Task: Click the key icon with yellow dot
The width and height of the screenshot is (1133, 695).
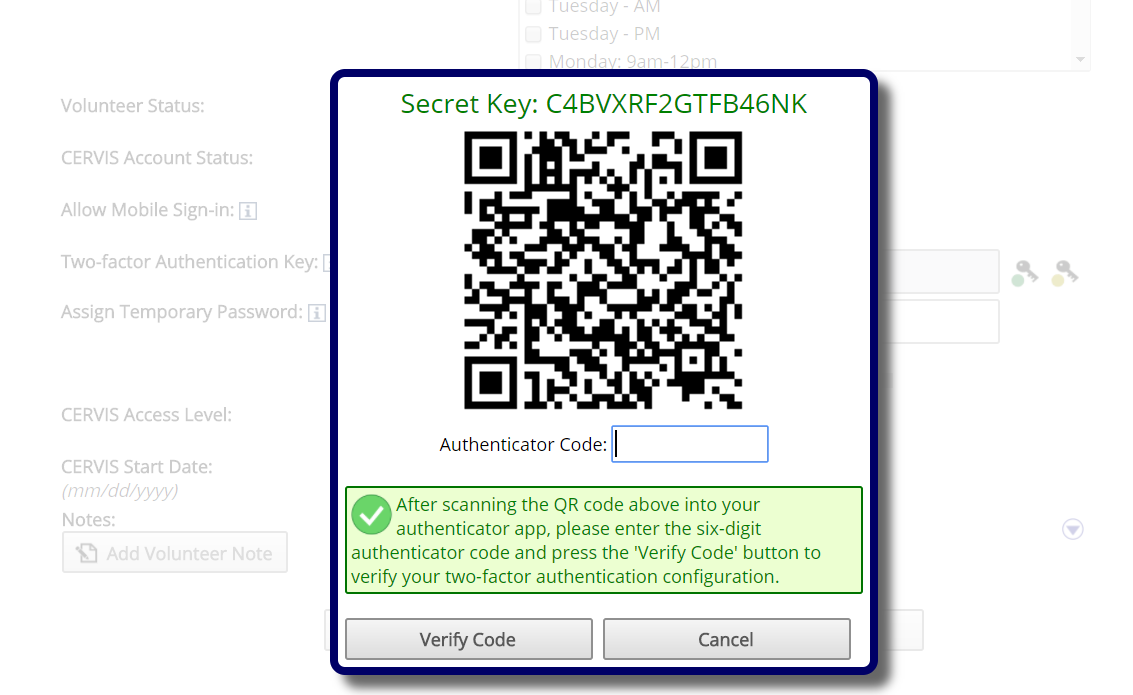Action: click(x=1065, y=273)
